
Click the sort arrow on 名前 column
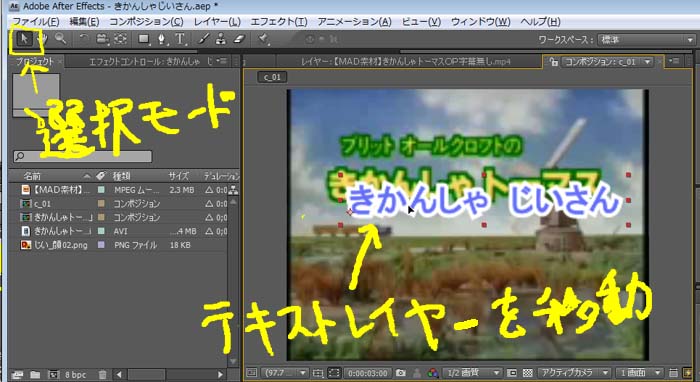tap(87, 176)
